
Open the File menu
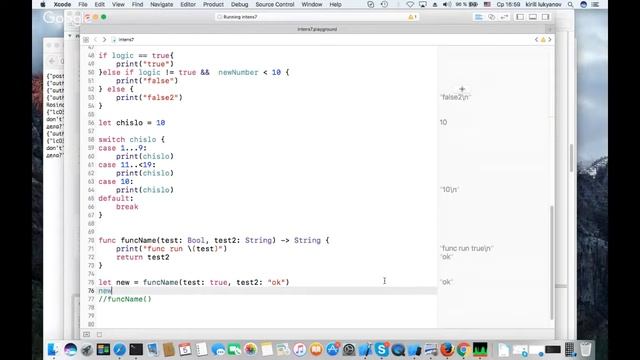(83, 4)
